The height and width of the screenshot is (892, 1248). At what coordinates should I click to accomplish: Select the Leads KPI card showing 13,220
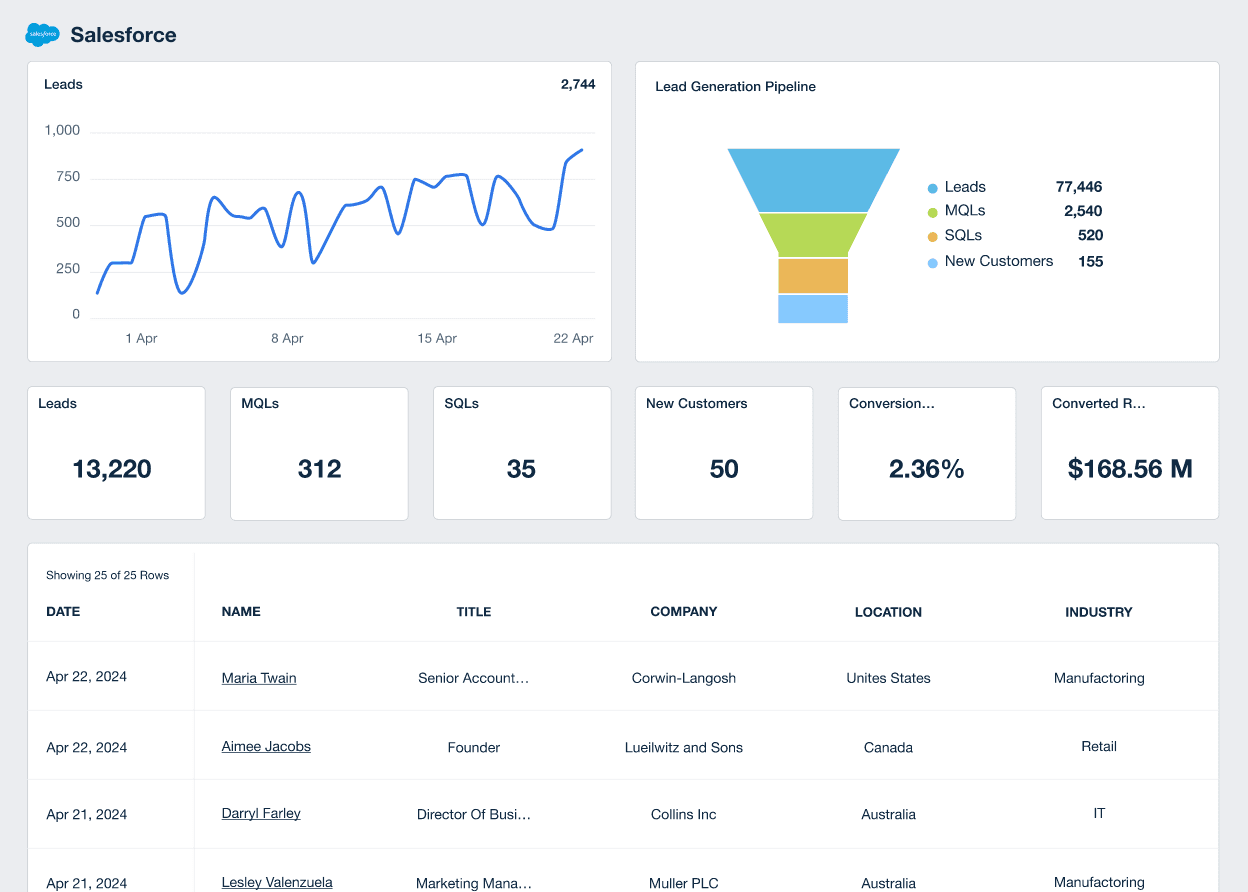116,453
